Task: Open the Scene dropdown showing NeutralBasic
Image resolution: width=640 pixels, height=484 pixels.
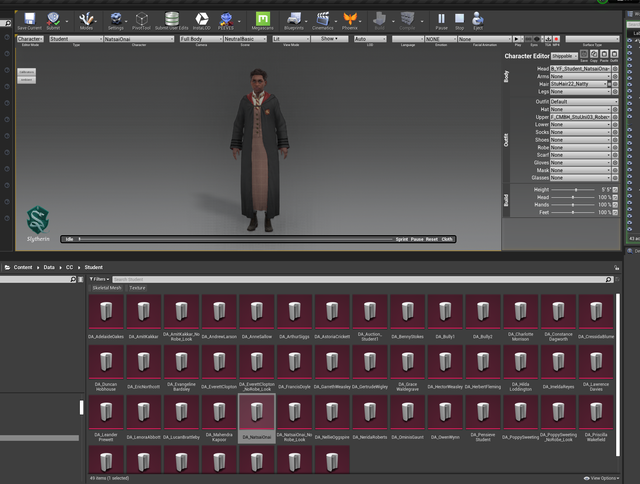Action: click(245, 39)
